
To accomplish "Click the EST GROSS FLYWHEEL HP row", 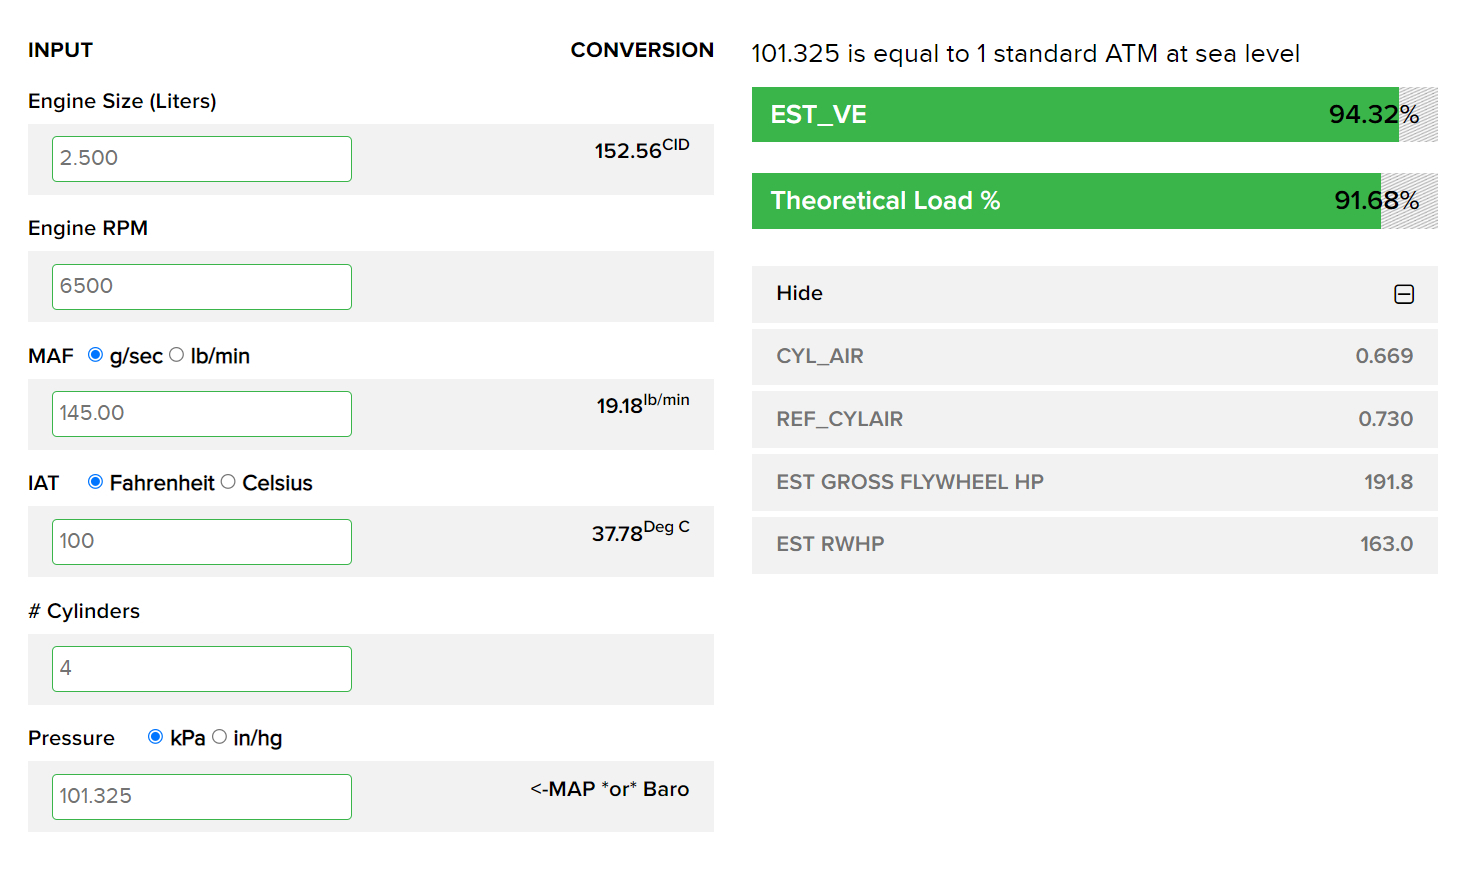I will coord(1094,482).
